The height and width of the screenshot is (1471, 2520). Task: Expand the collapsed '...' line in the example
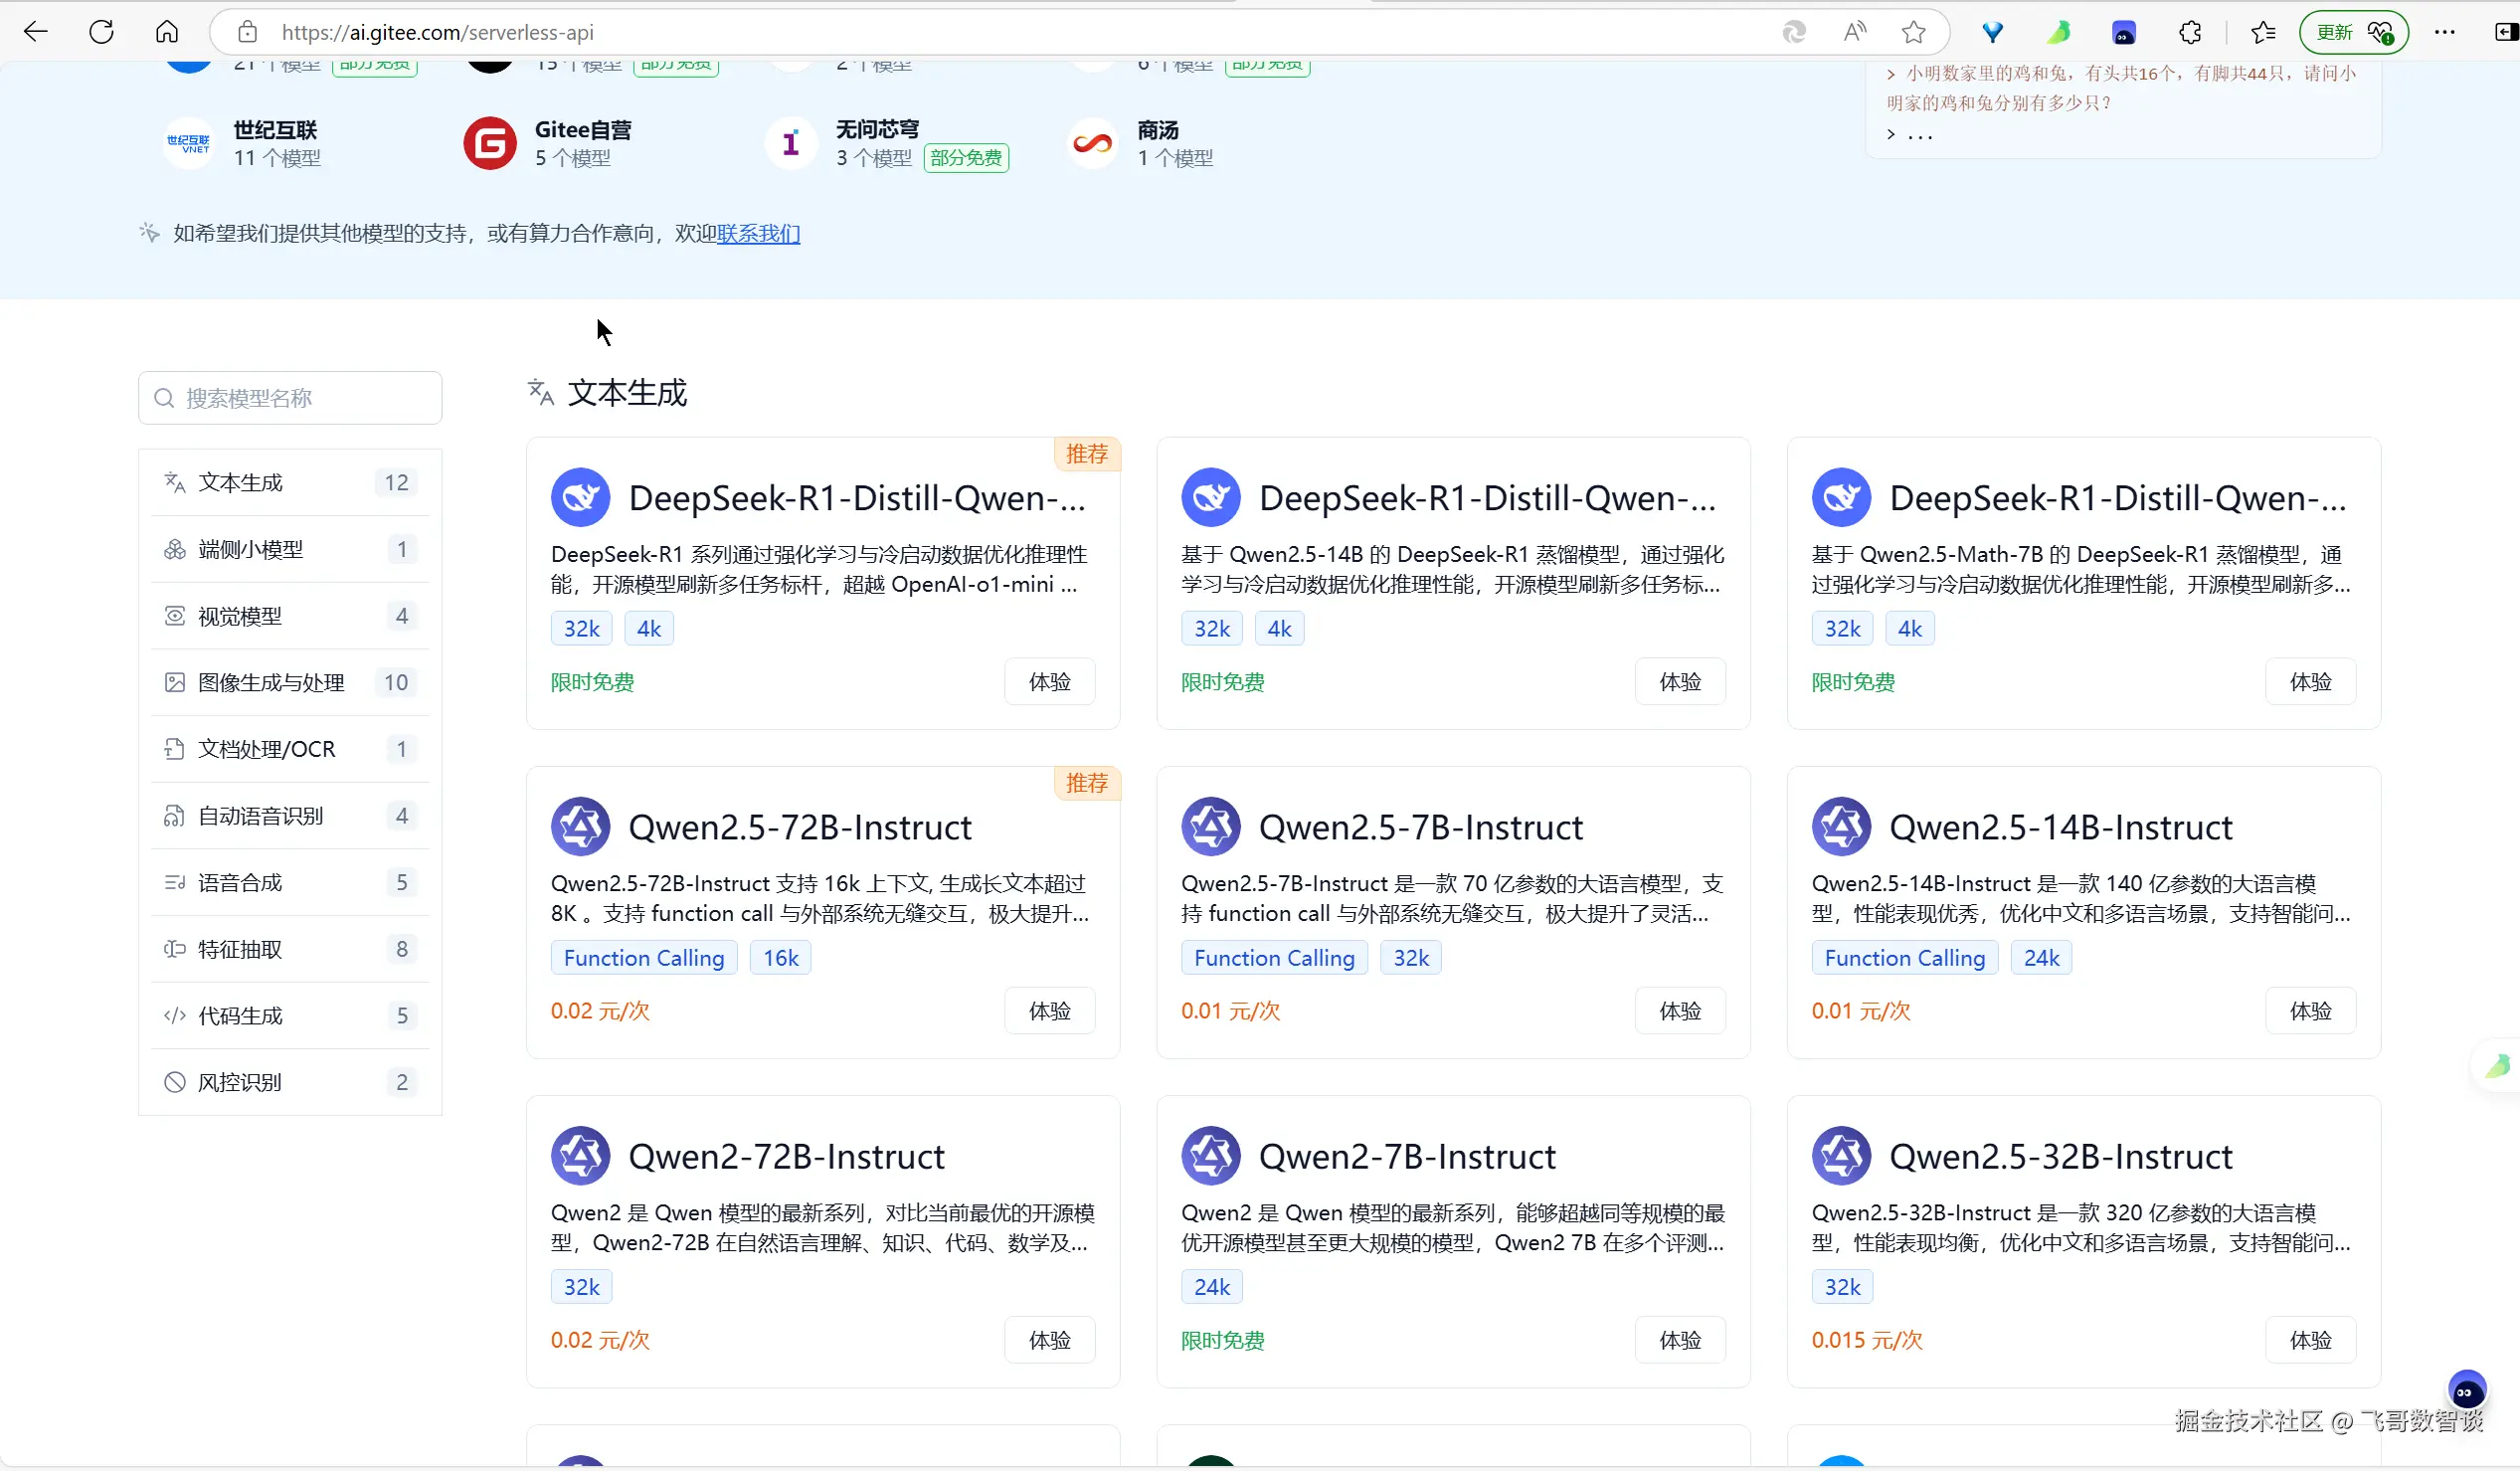1910,135
